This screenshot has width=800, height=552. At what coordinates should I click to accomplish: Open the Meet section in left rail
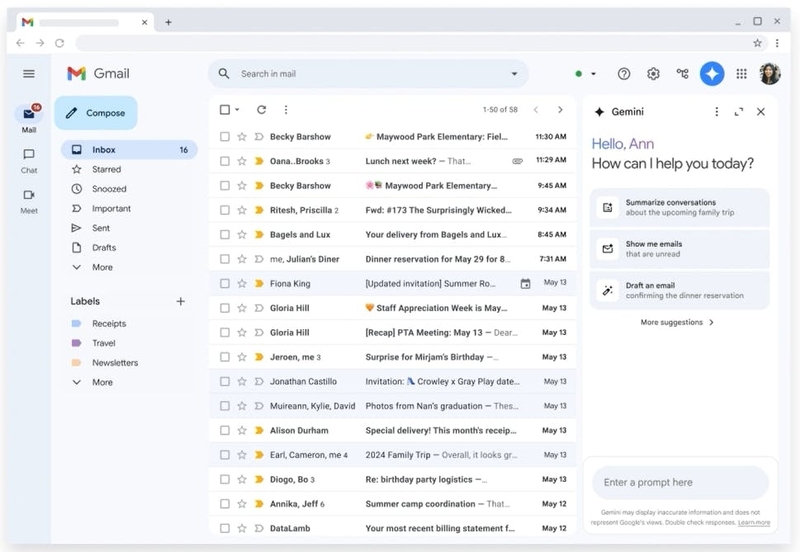(29, 201)
